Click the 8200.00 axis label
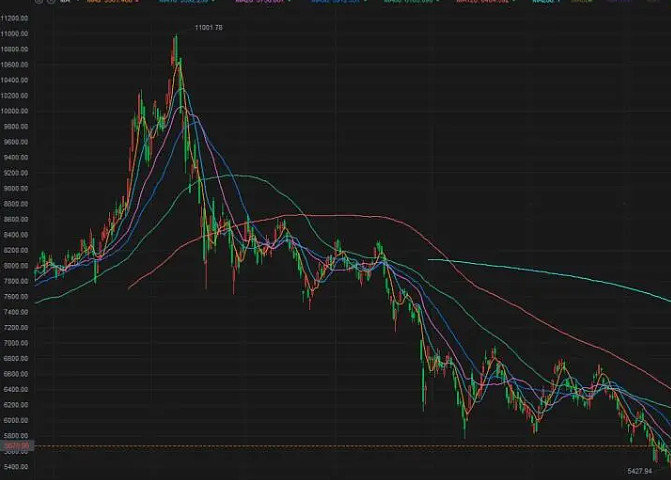 pyautogui.click(x=16, y=250)
